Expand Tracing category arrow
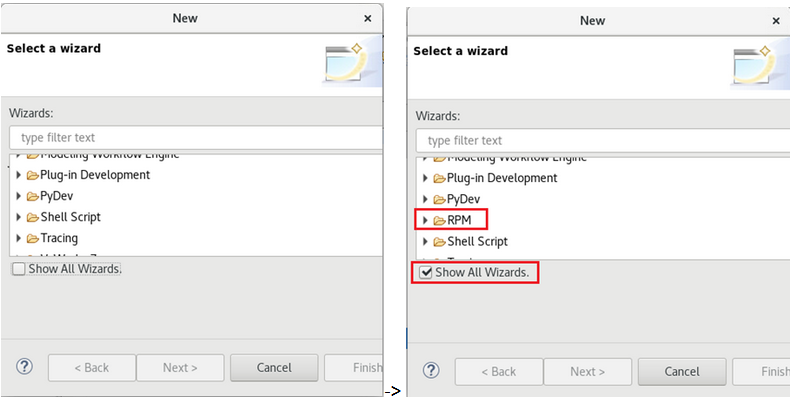 tap(19, 238)
